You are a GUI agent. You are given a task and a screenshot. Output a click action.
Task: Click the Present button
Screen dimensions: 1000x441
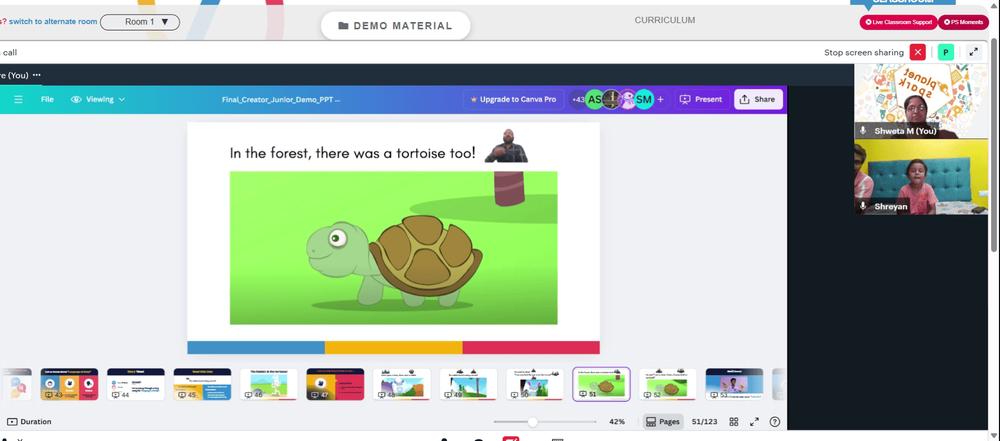(x=702, y=100)
